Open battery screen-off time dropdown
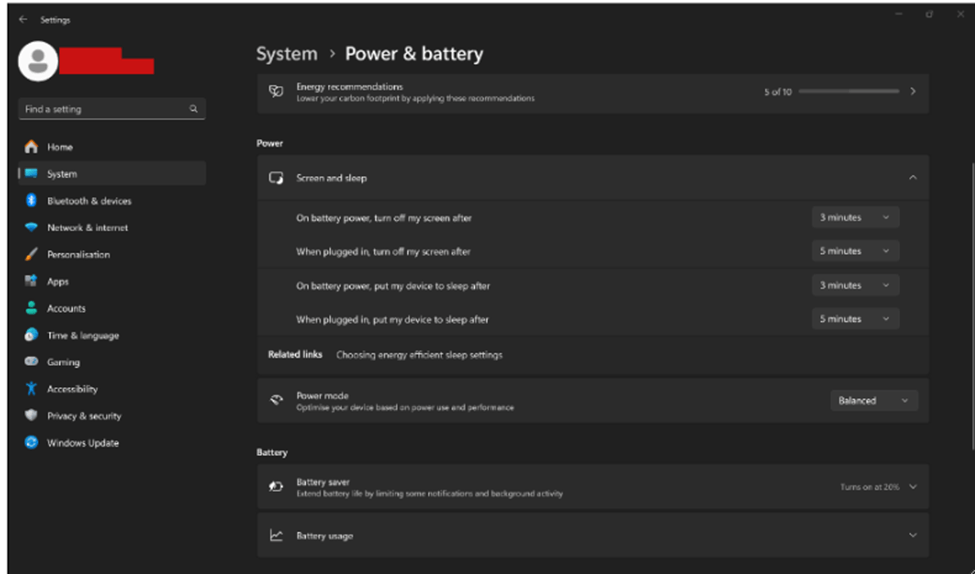The height and width of the screenshot is (574, 975). 856,217
